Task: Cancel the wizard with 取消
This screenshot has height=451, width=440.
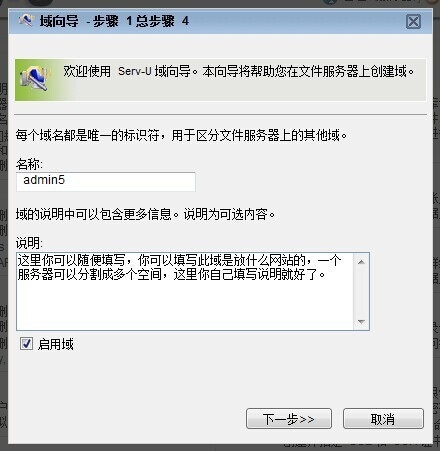Action: [x=383, y=419]
